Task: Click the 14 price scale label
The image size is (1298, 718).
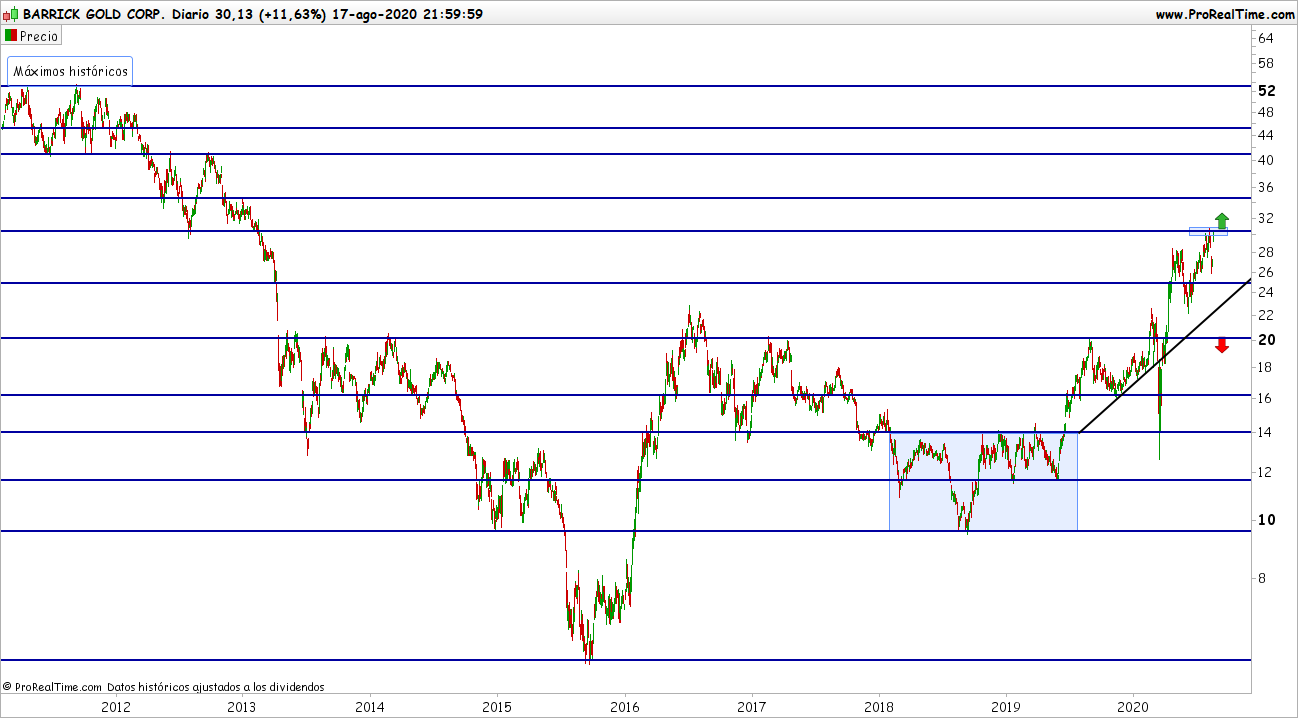Action: [x=1265, y=432]
